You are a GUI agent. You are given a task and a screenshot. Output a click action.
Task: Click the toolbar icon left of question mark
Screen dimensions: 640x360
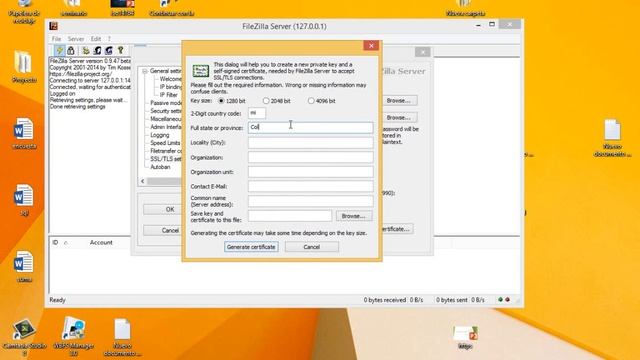pos(109,50)
